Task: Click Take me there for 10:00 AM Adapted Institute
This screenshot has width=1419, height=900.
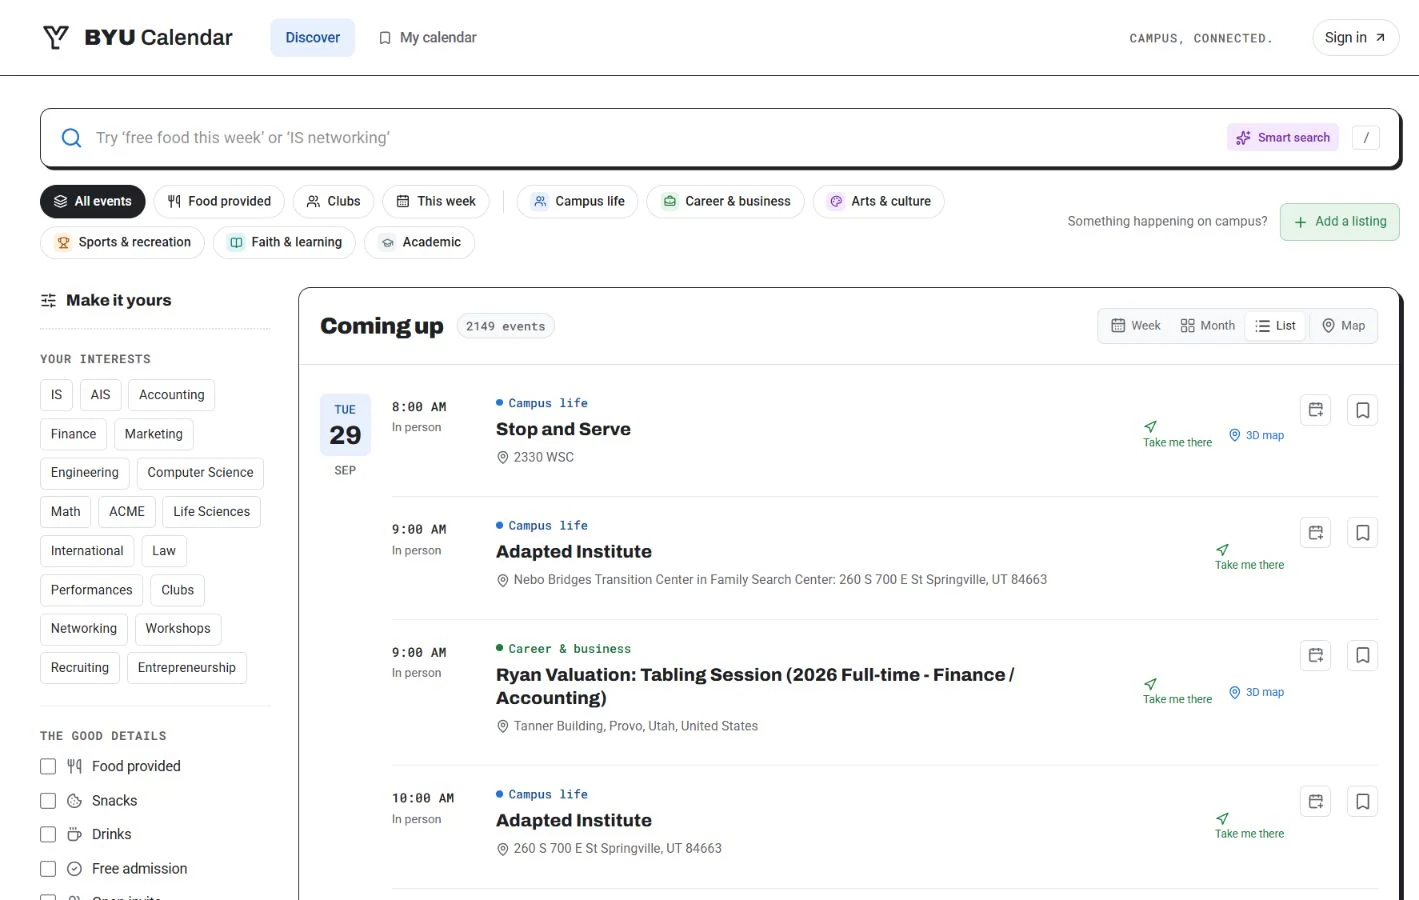Action: tap(1249, 826)
